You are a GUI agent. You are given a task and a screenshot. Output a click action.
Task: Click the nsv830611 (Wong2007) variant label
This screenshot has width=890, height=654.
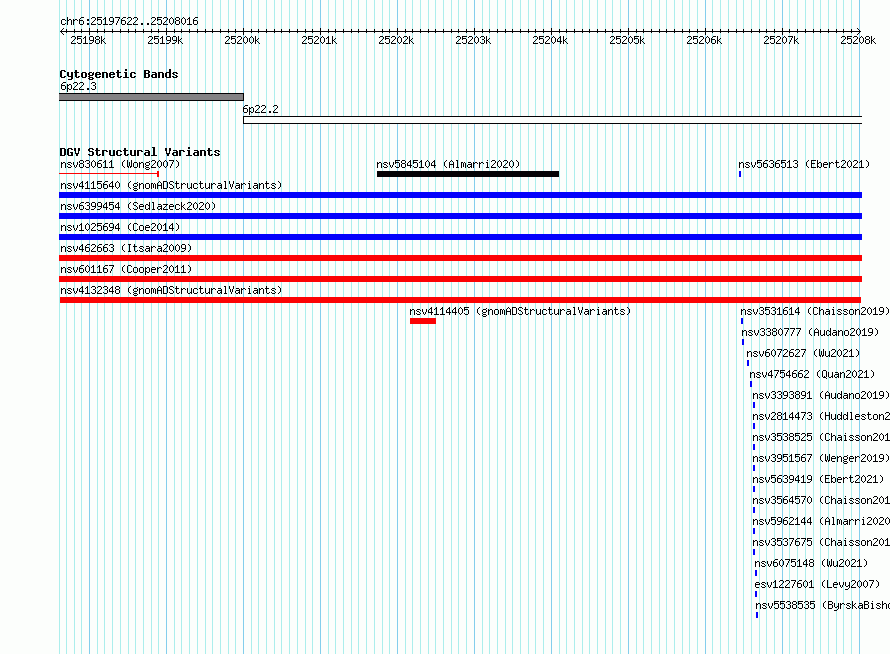tap(120, 164)
